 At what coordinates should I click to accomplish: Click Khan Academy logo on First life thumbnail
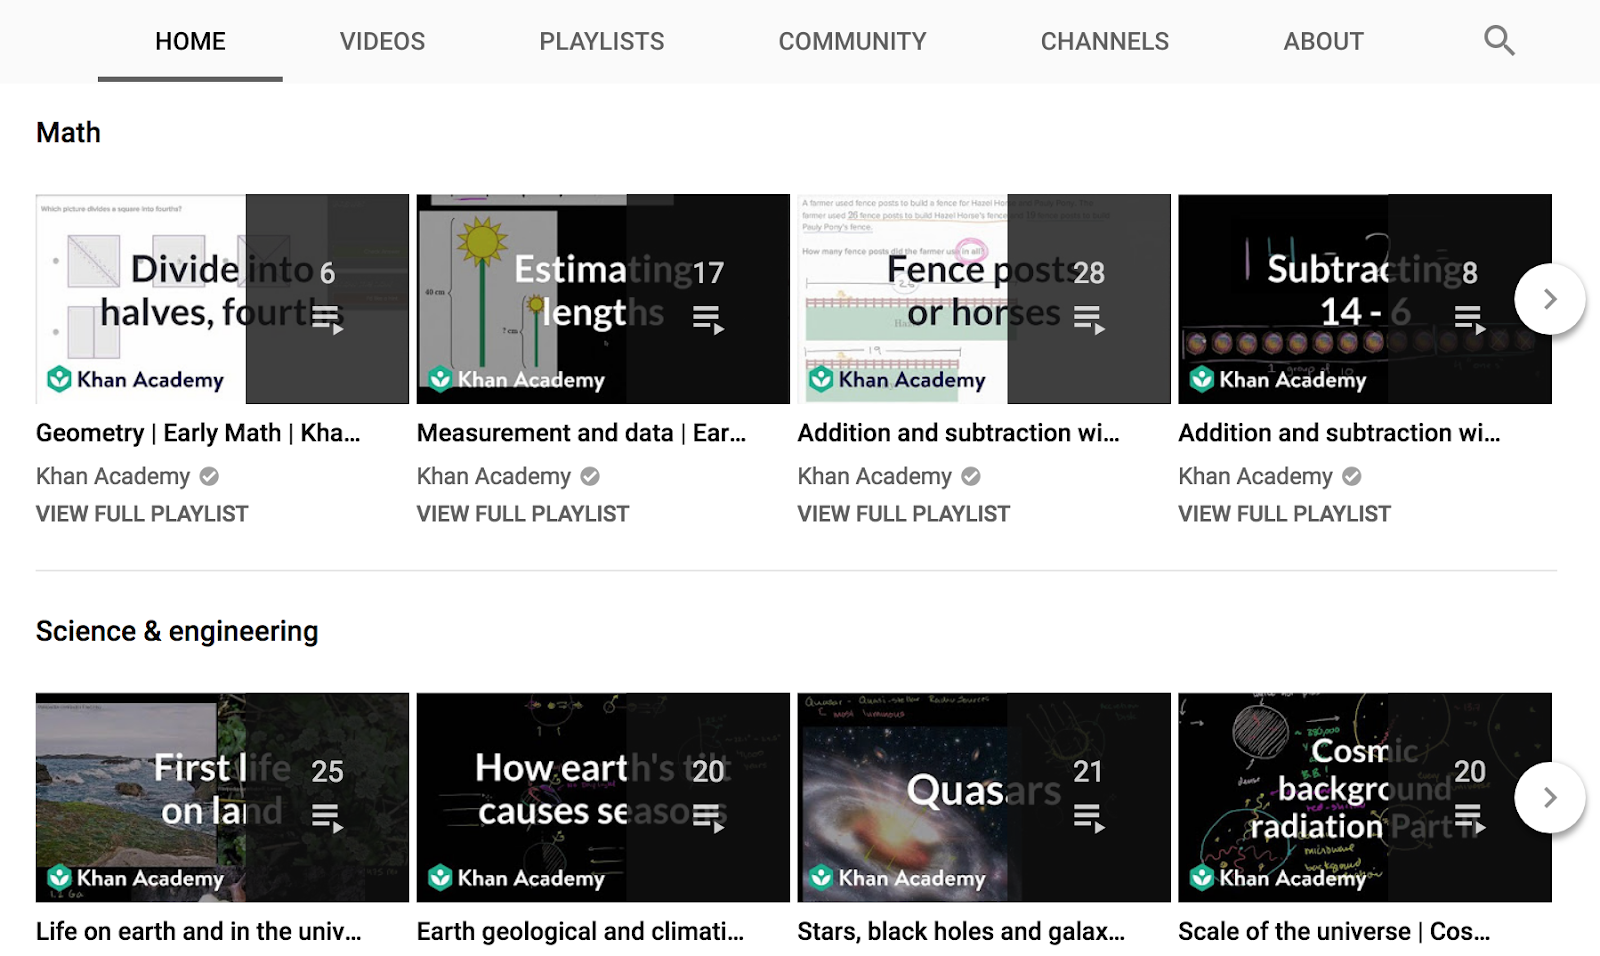click(x=135, y=878)
